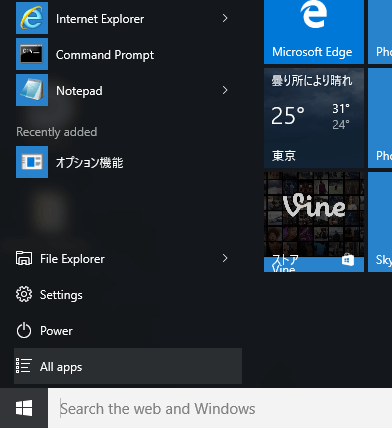Click the Store bag icon on Vine tile

(348, 260)
